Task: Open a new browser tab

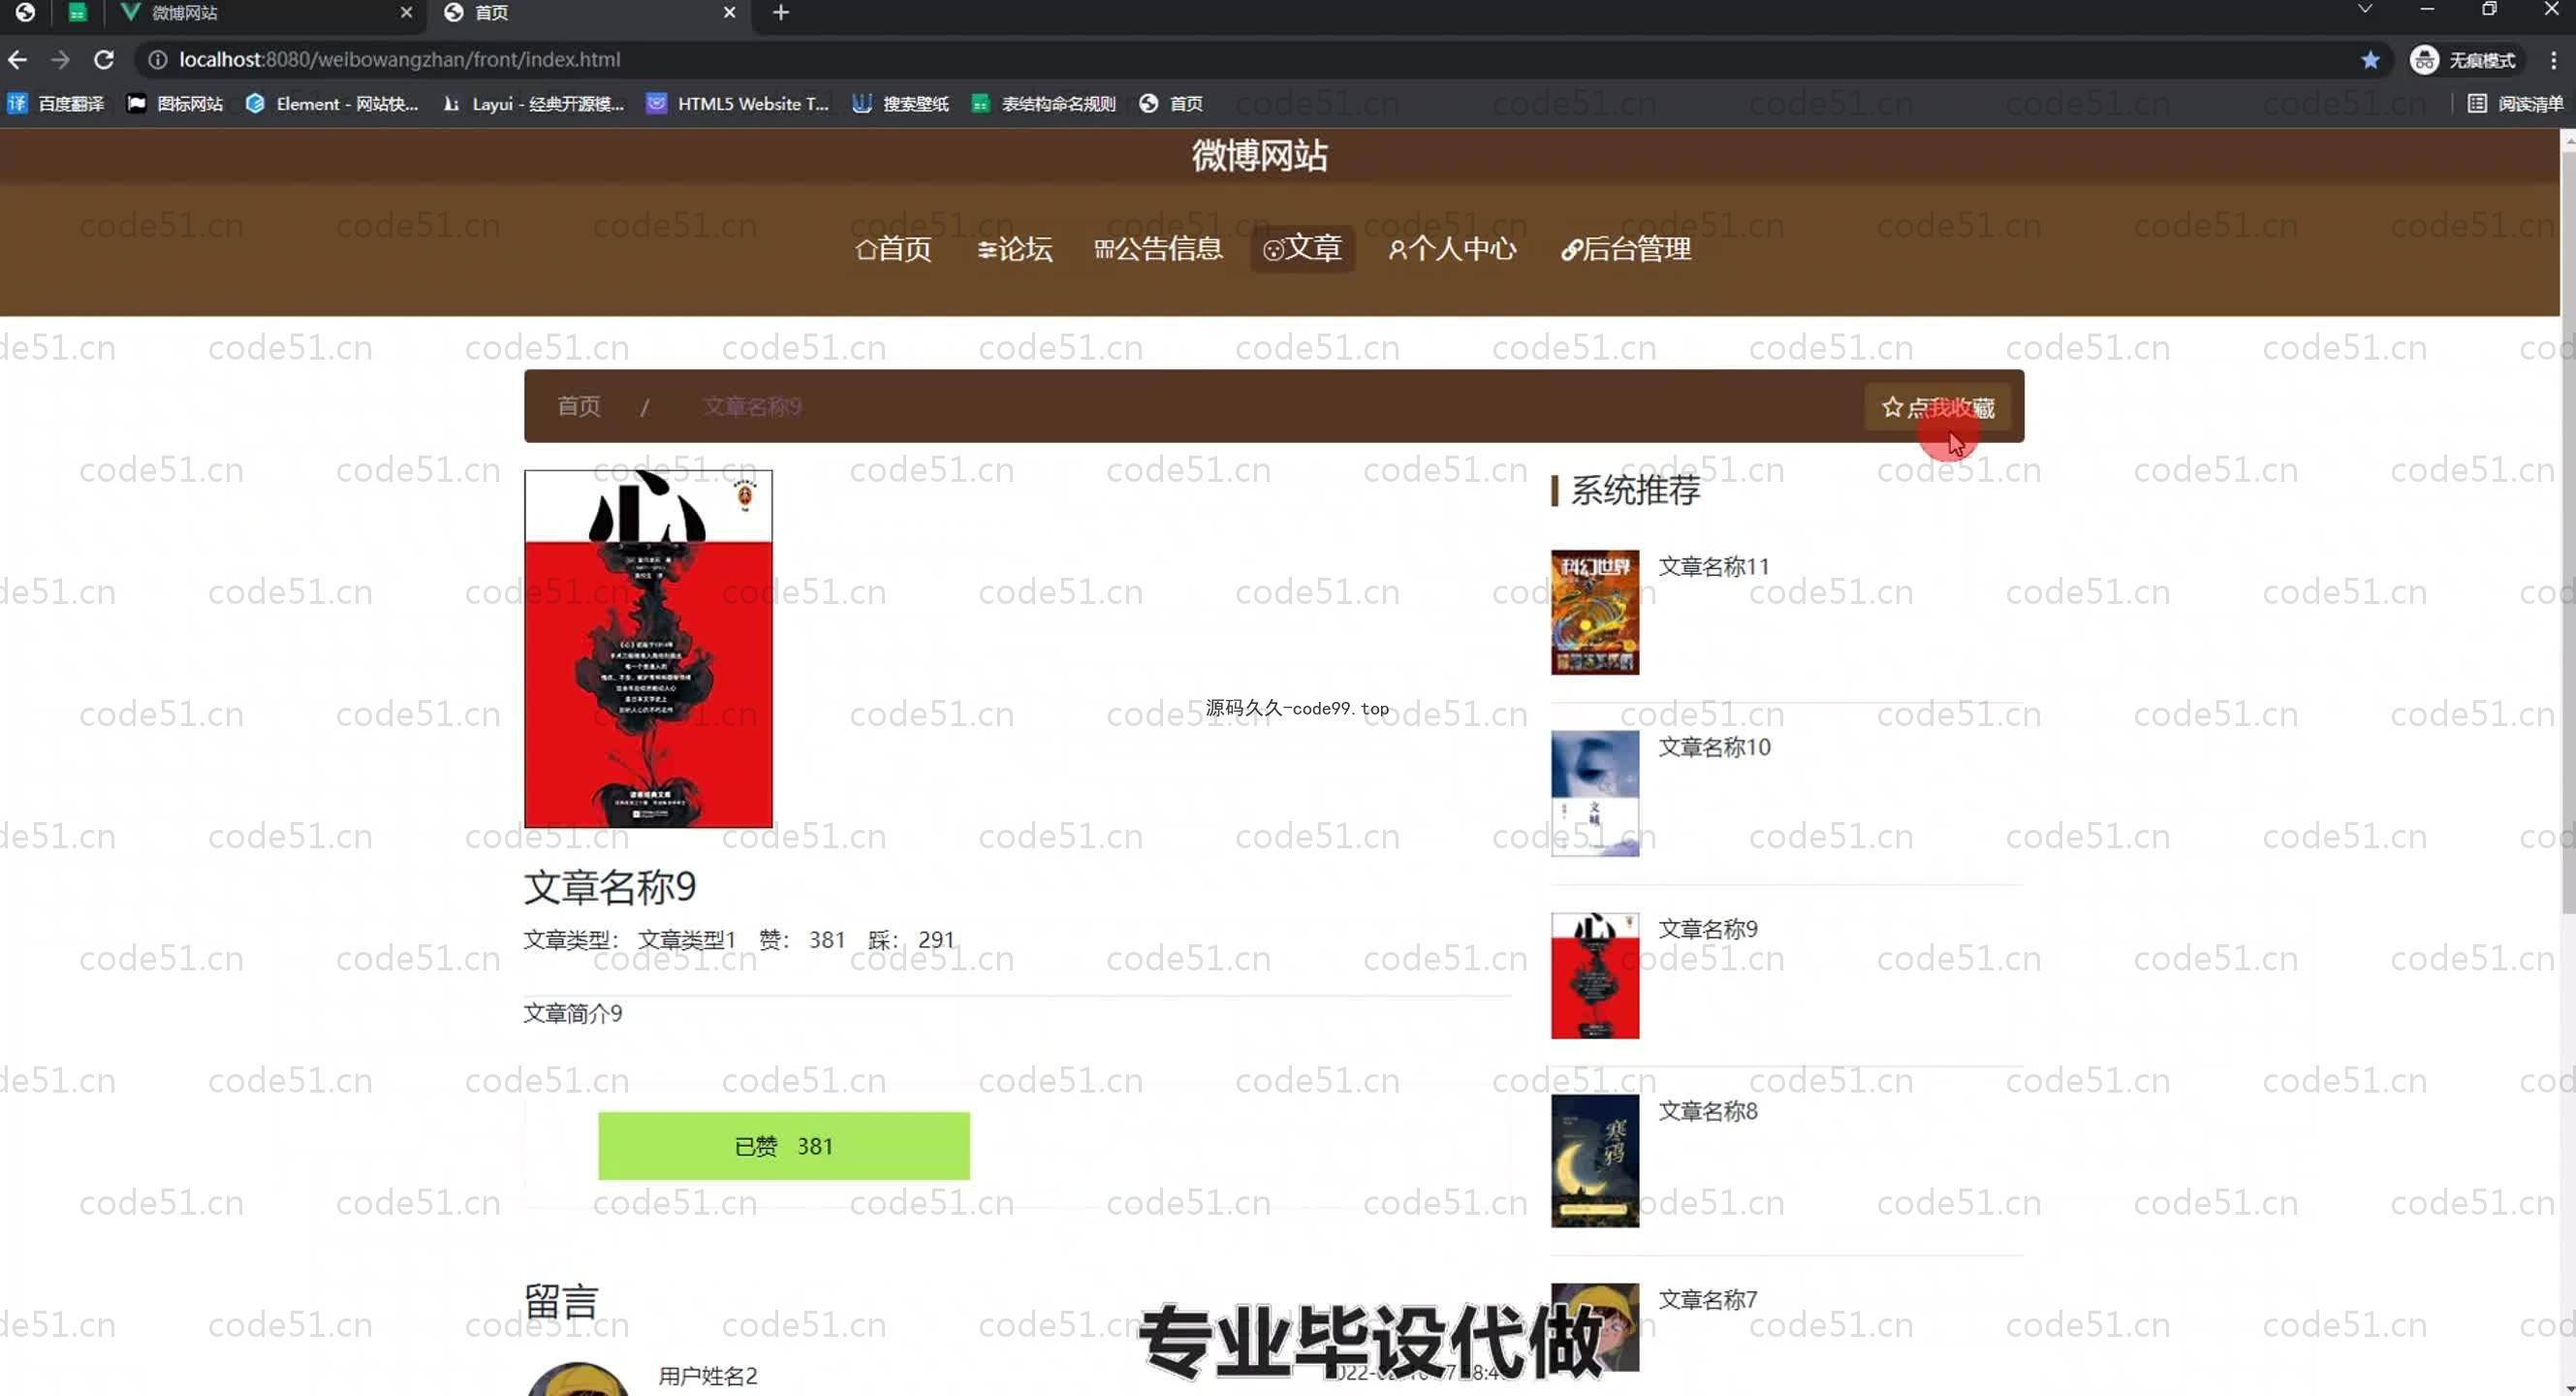Action: (781, 12)
